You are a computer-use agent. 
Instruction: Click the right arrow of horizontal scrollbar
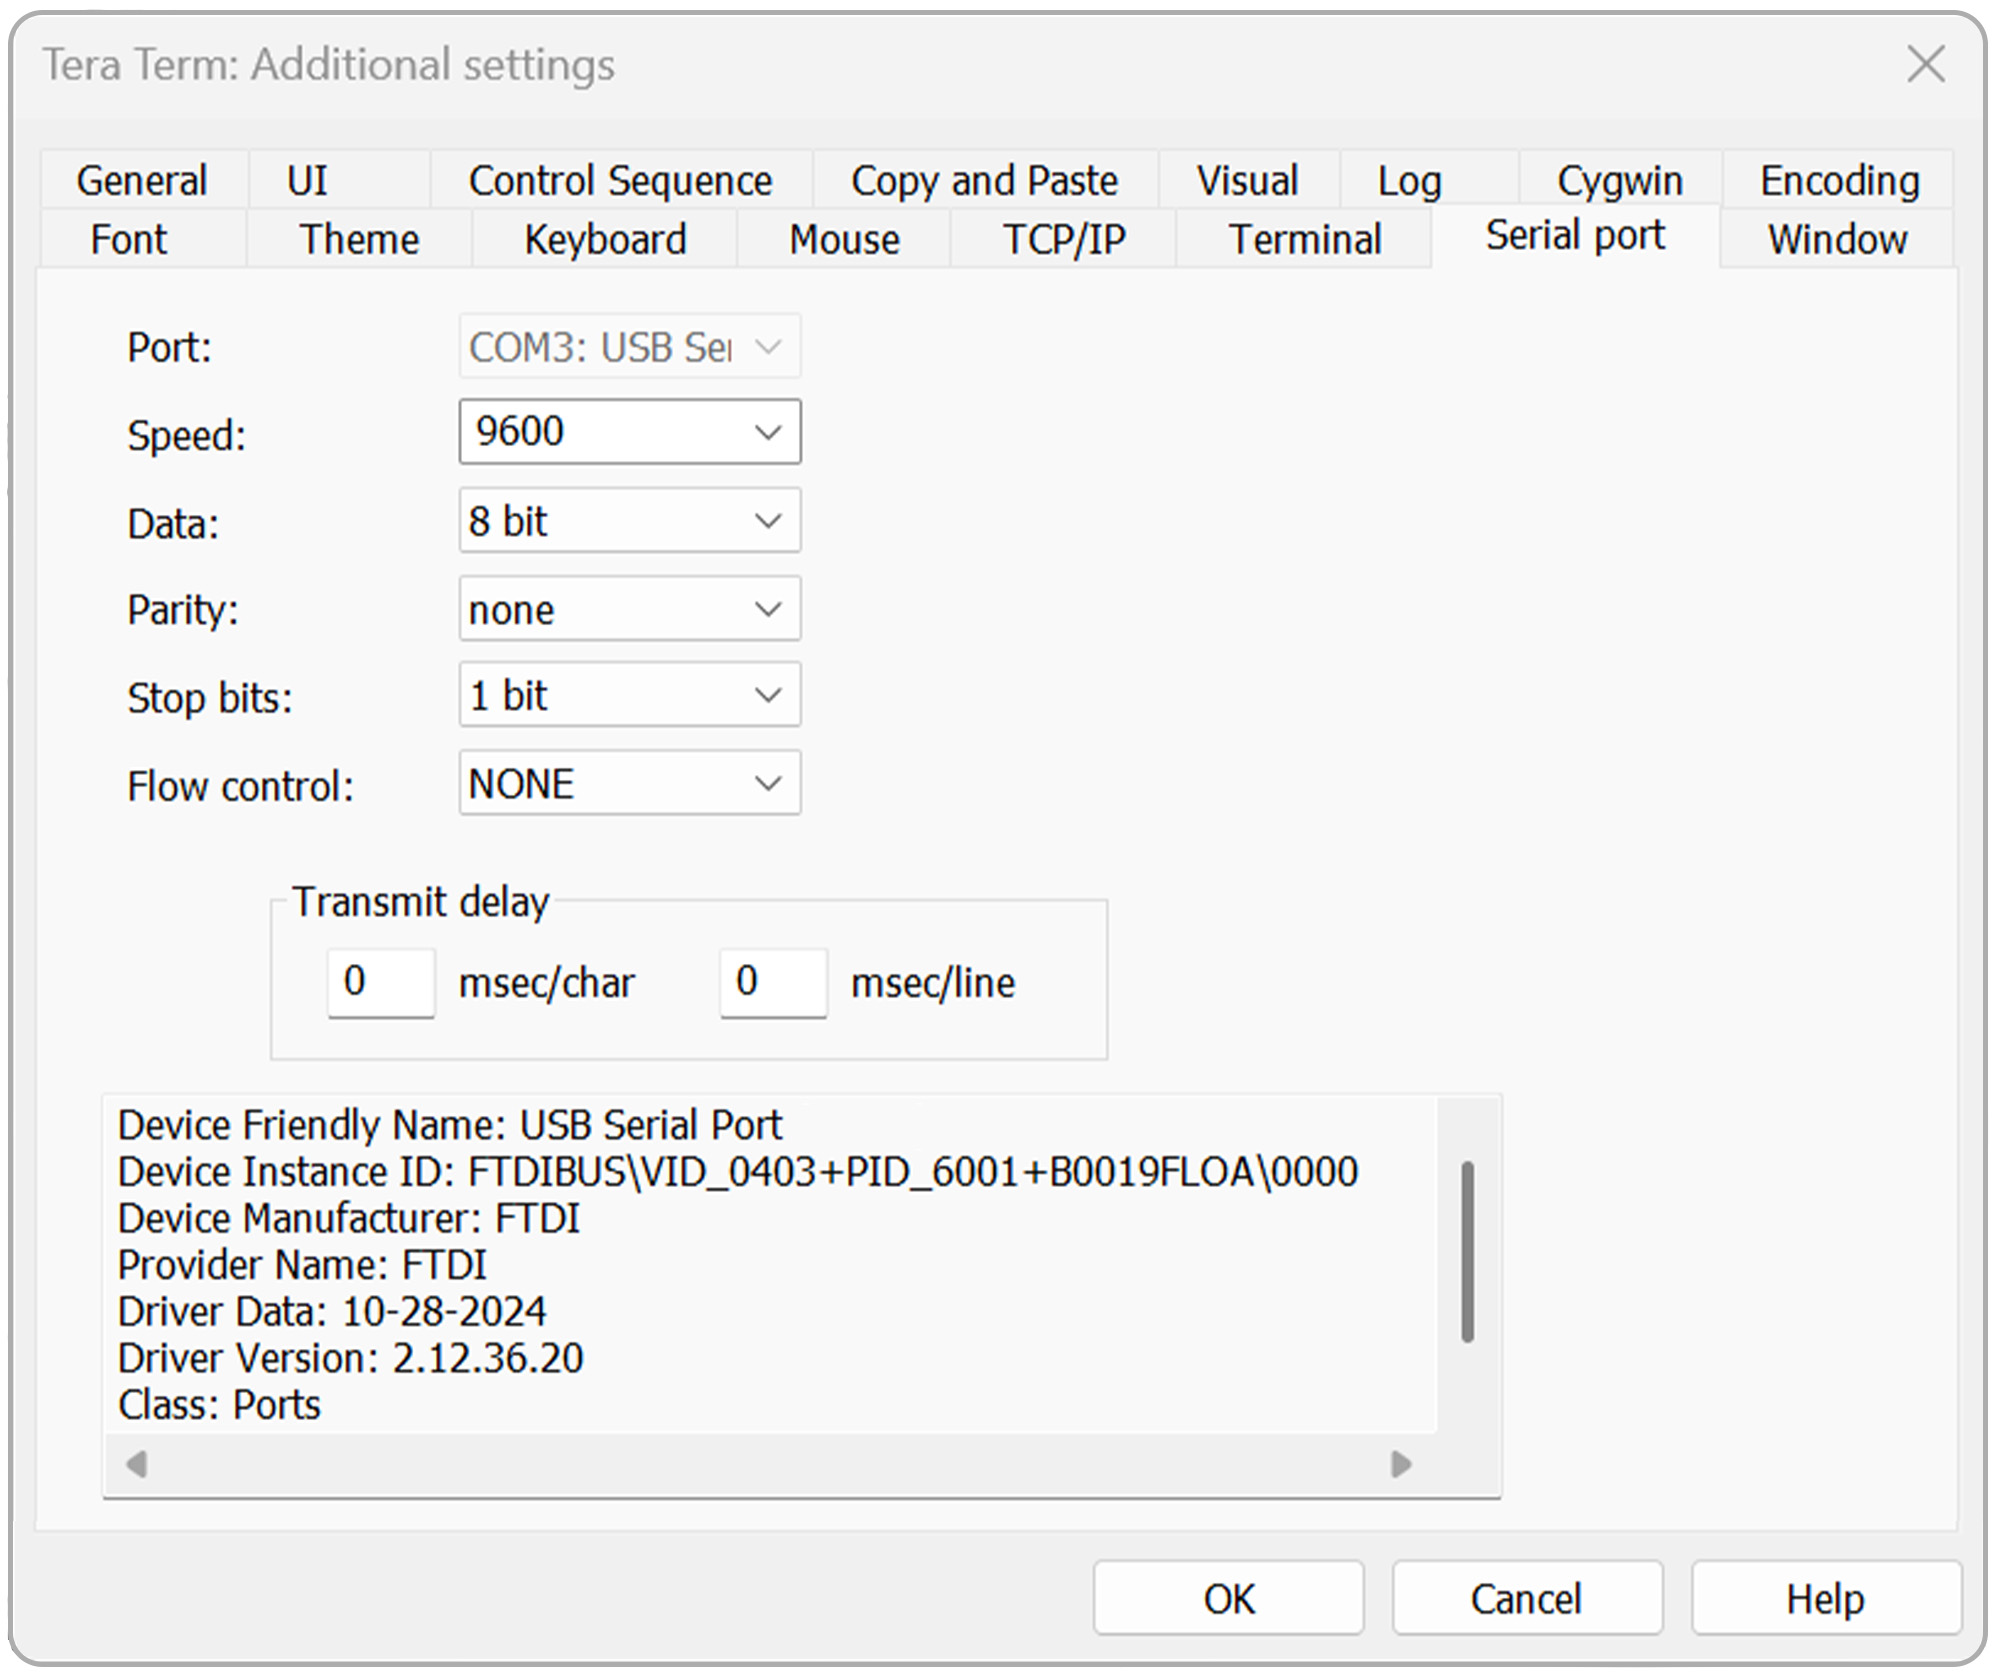[x=1401, y=1464]
